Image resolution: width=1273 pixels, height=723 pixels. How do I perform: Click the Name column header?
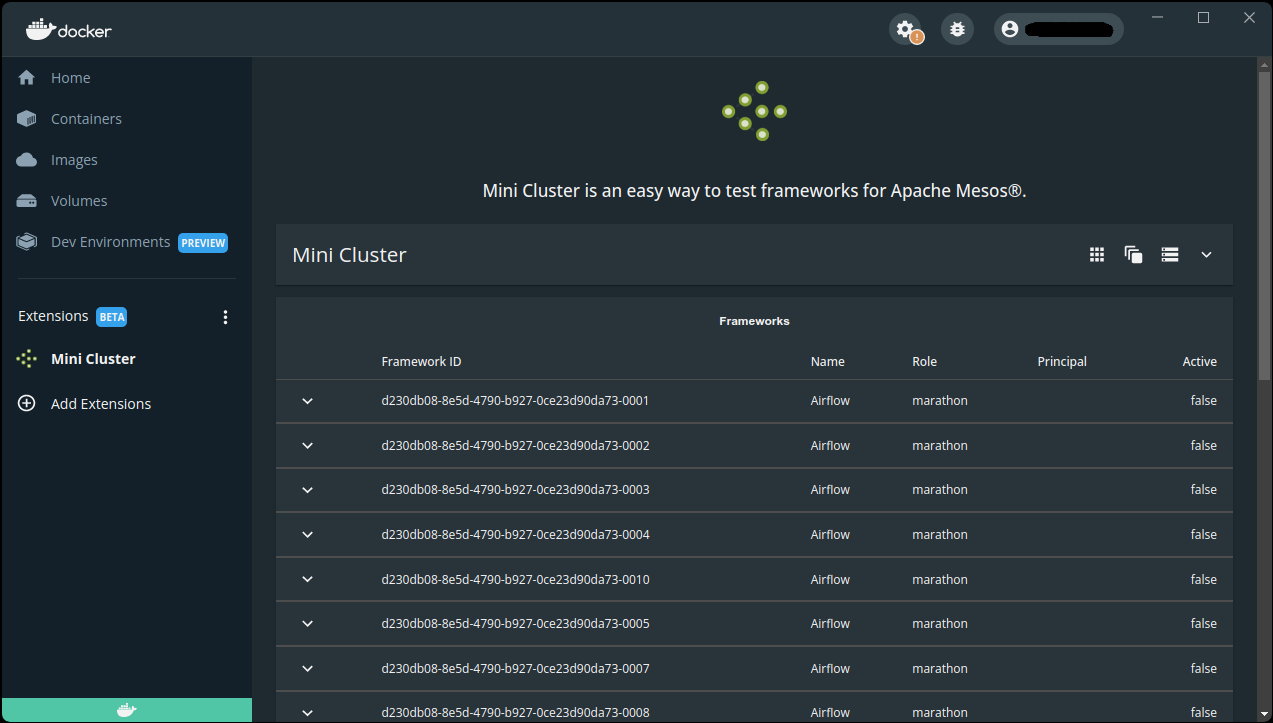coord(828,362)
